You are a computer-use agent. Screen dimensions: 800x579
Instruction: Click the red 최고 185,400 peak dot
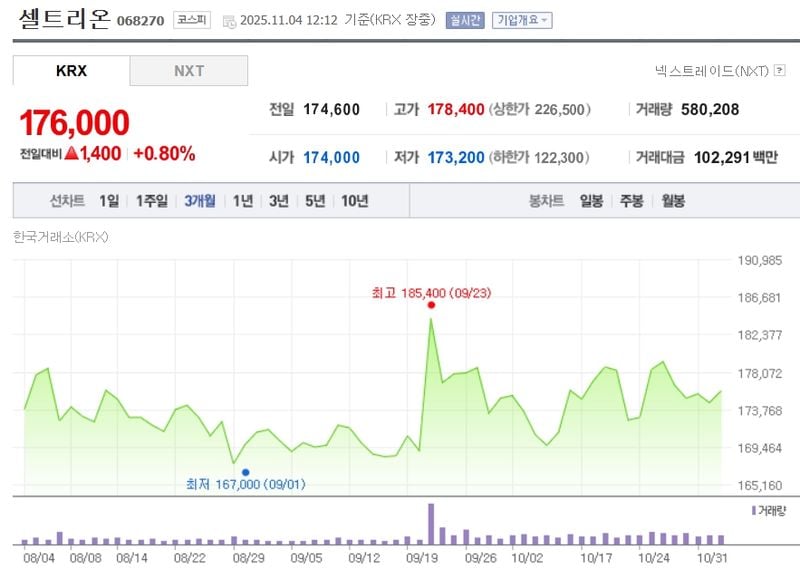tap(431, 305)
